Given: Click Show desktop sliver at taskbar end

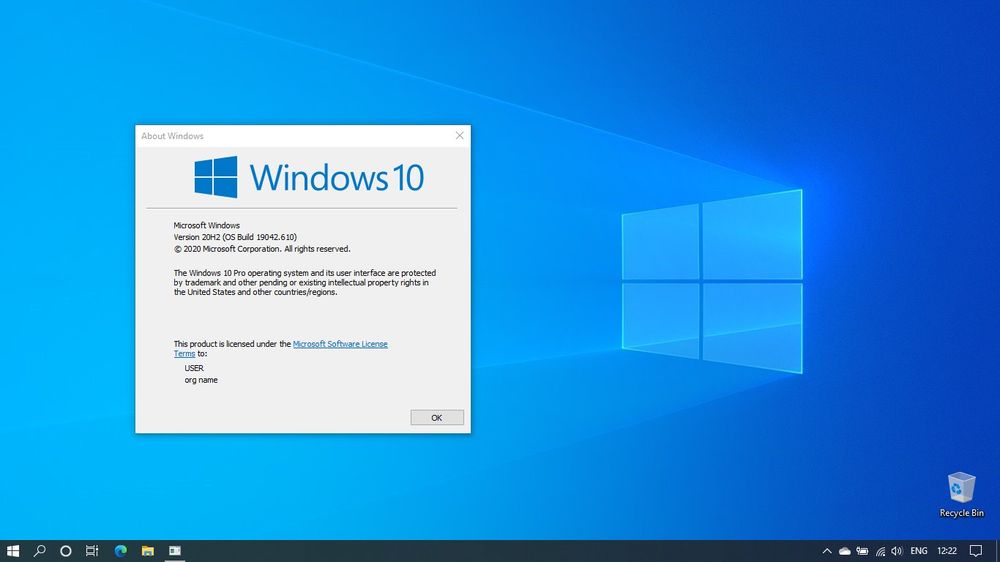Looking at the screenshot, I should (997, 551).
